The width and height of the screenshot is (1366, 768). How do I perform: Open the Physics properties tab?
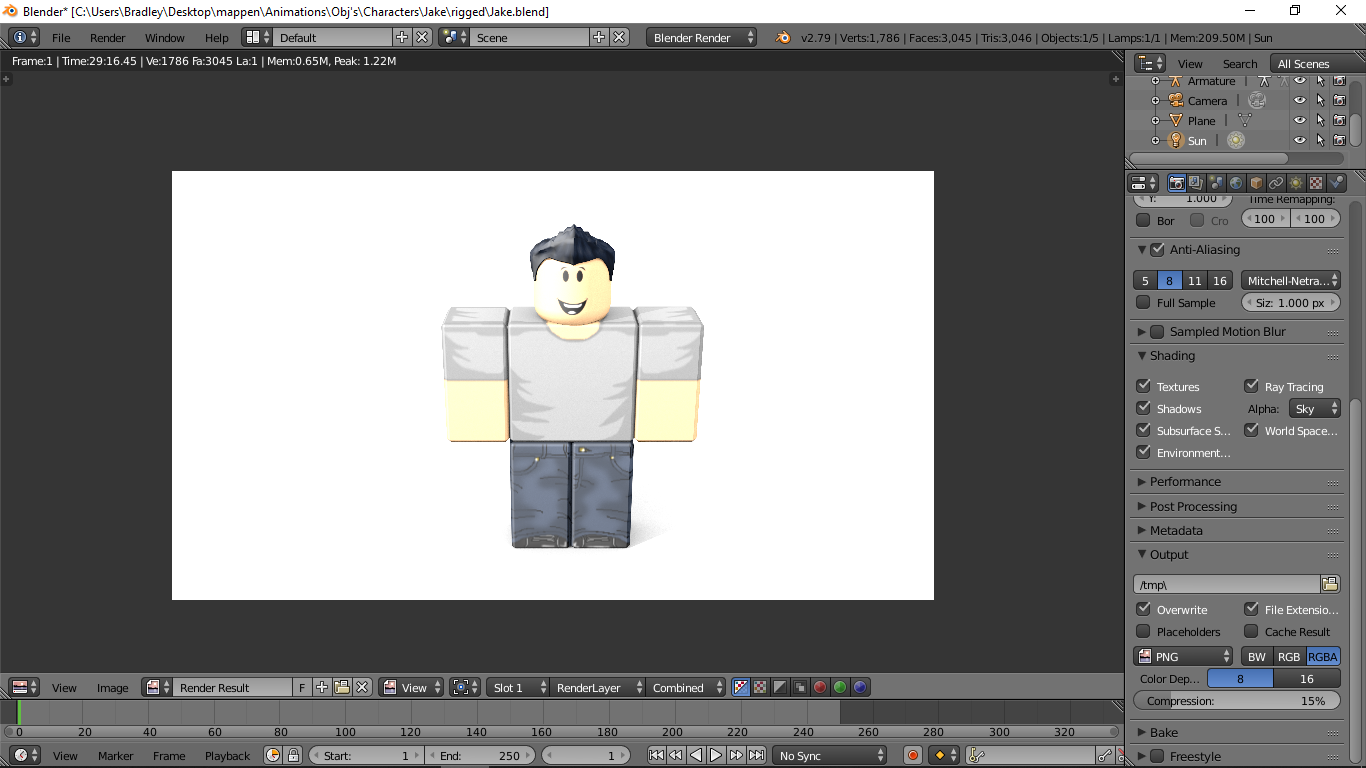(1336, 183)
